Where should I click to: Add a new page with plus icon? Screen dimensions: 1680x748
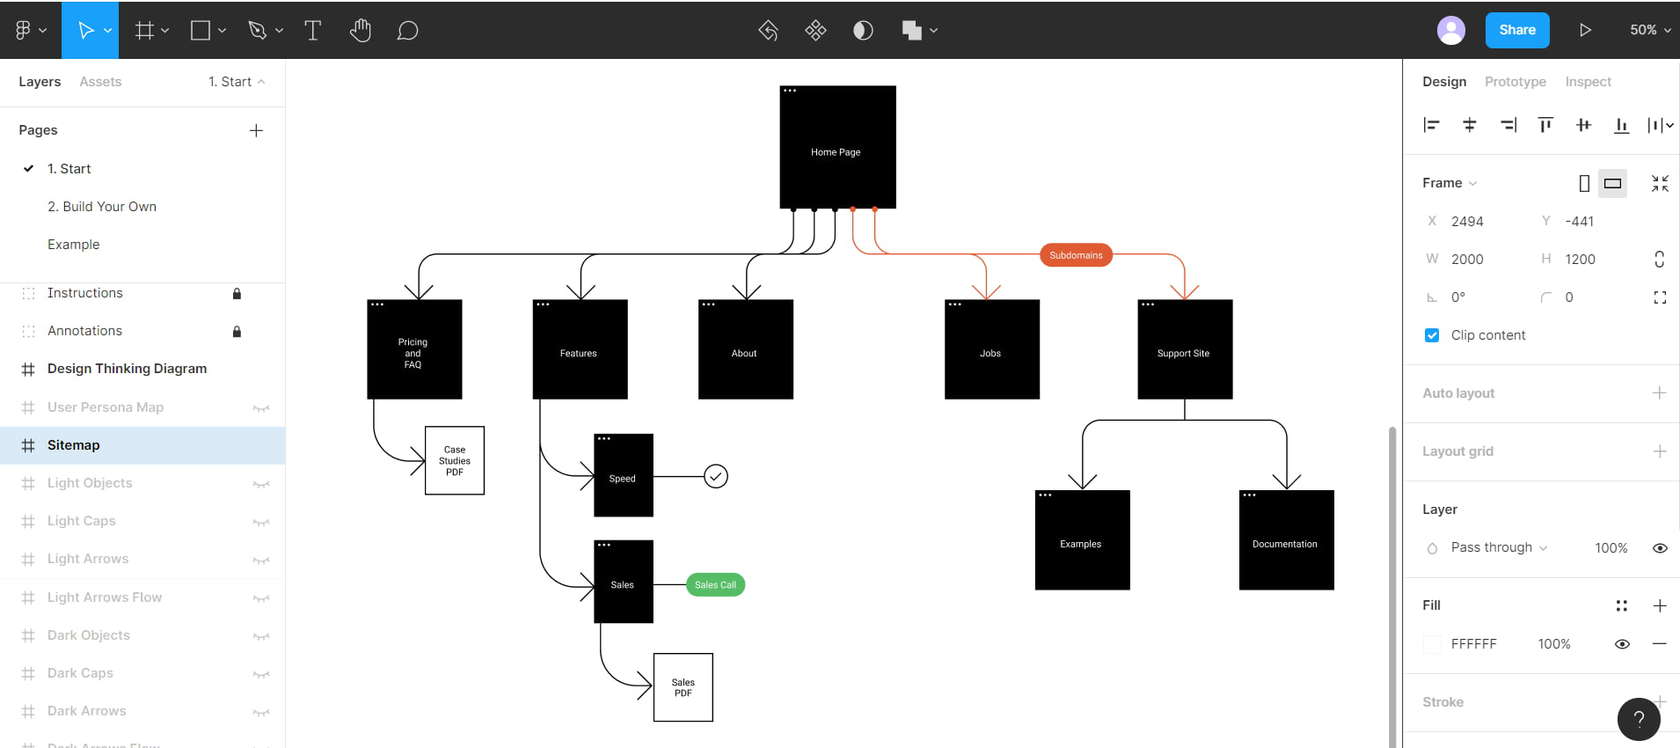click(x=256, y=130)
